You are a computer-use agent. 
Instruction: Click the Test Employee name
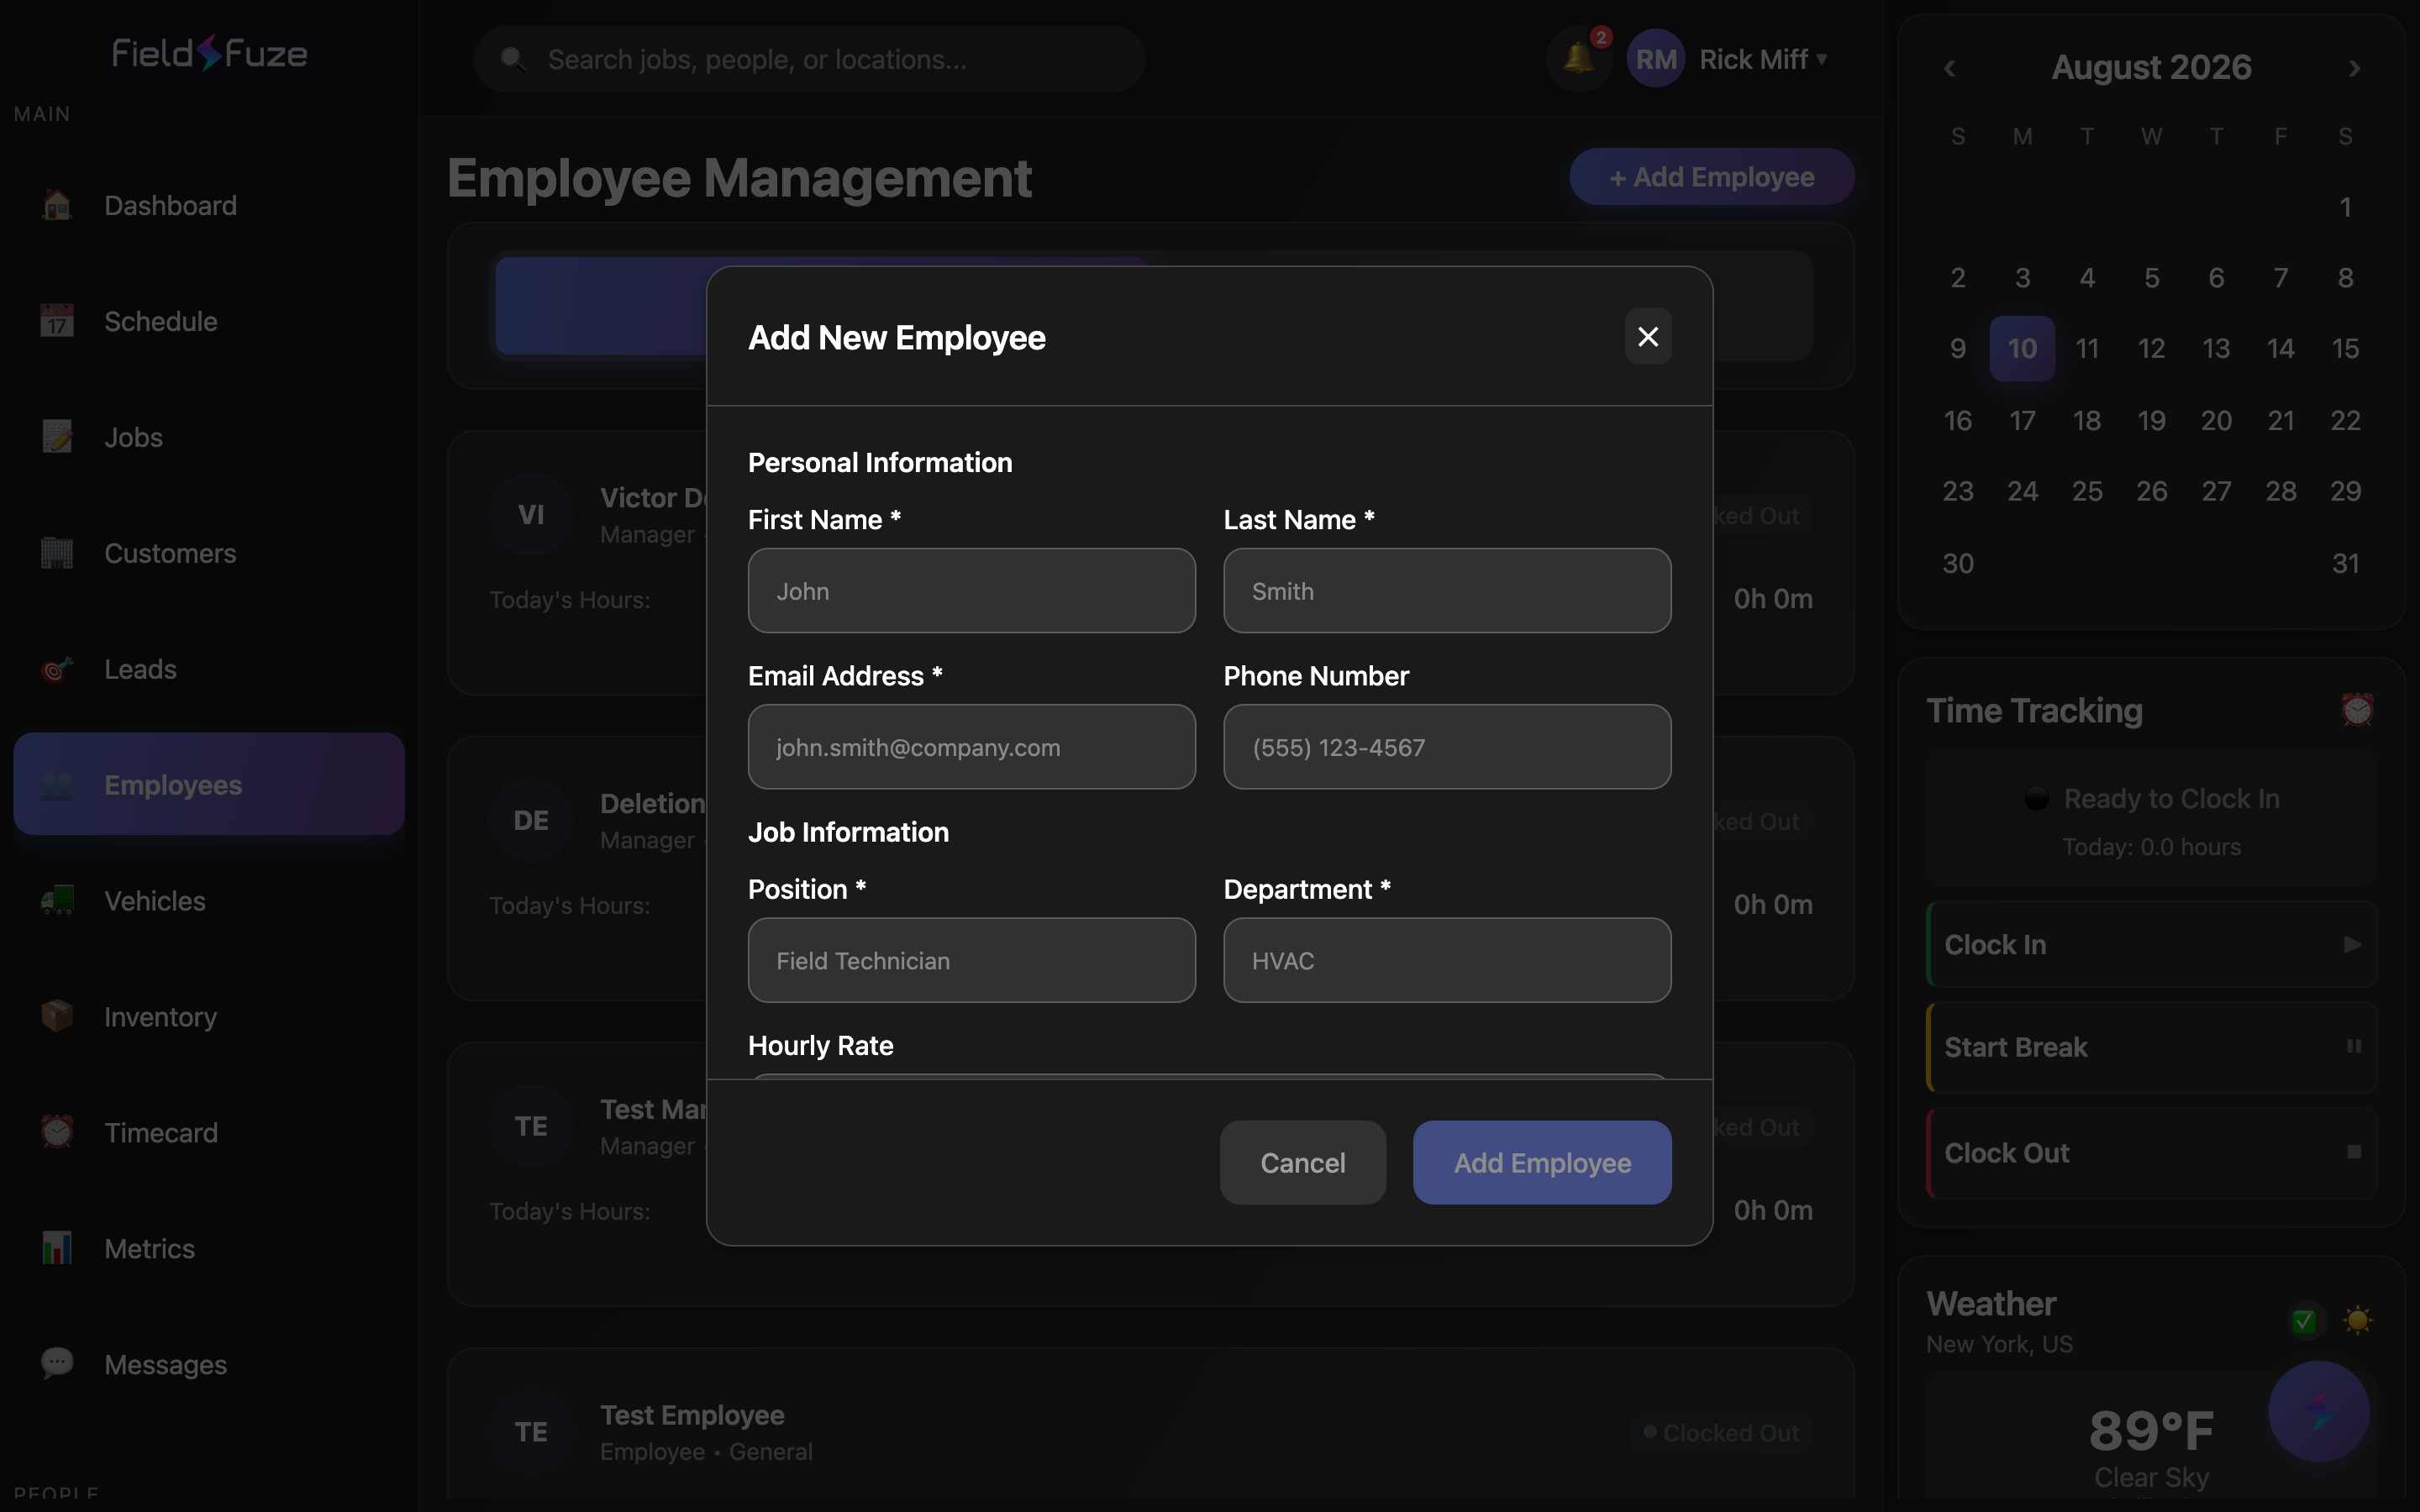pyautogui.click(x=692, y=1415)
